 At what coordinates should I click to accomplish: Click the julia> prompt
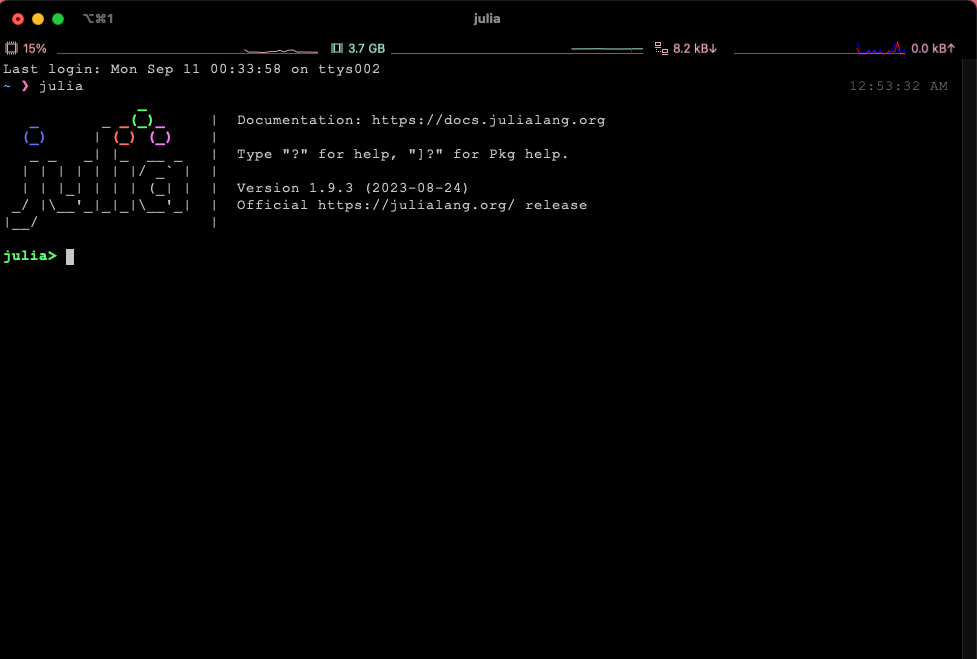click(x=30, y=256)
